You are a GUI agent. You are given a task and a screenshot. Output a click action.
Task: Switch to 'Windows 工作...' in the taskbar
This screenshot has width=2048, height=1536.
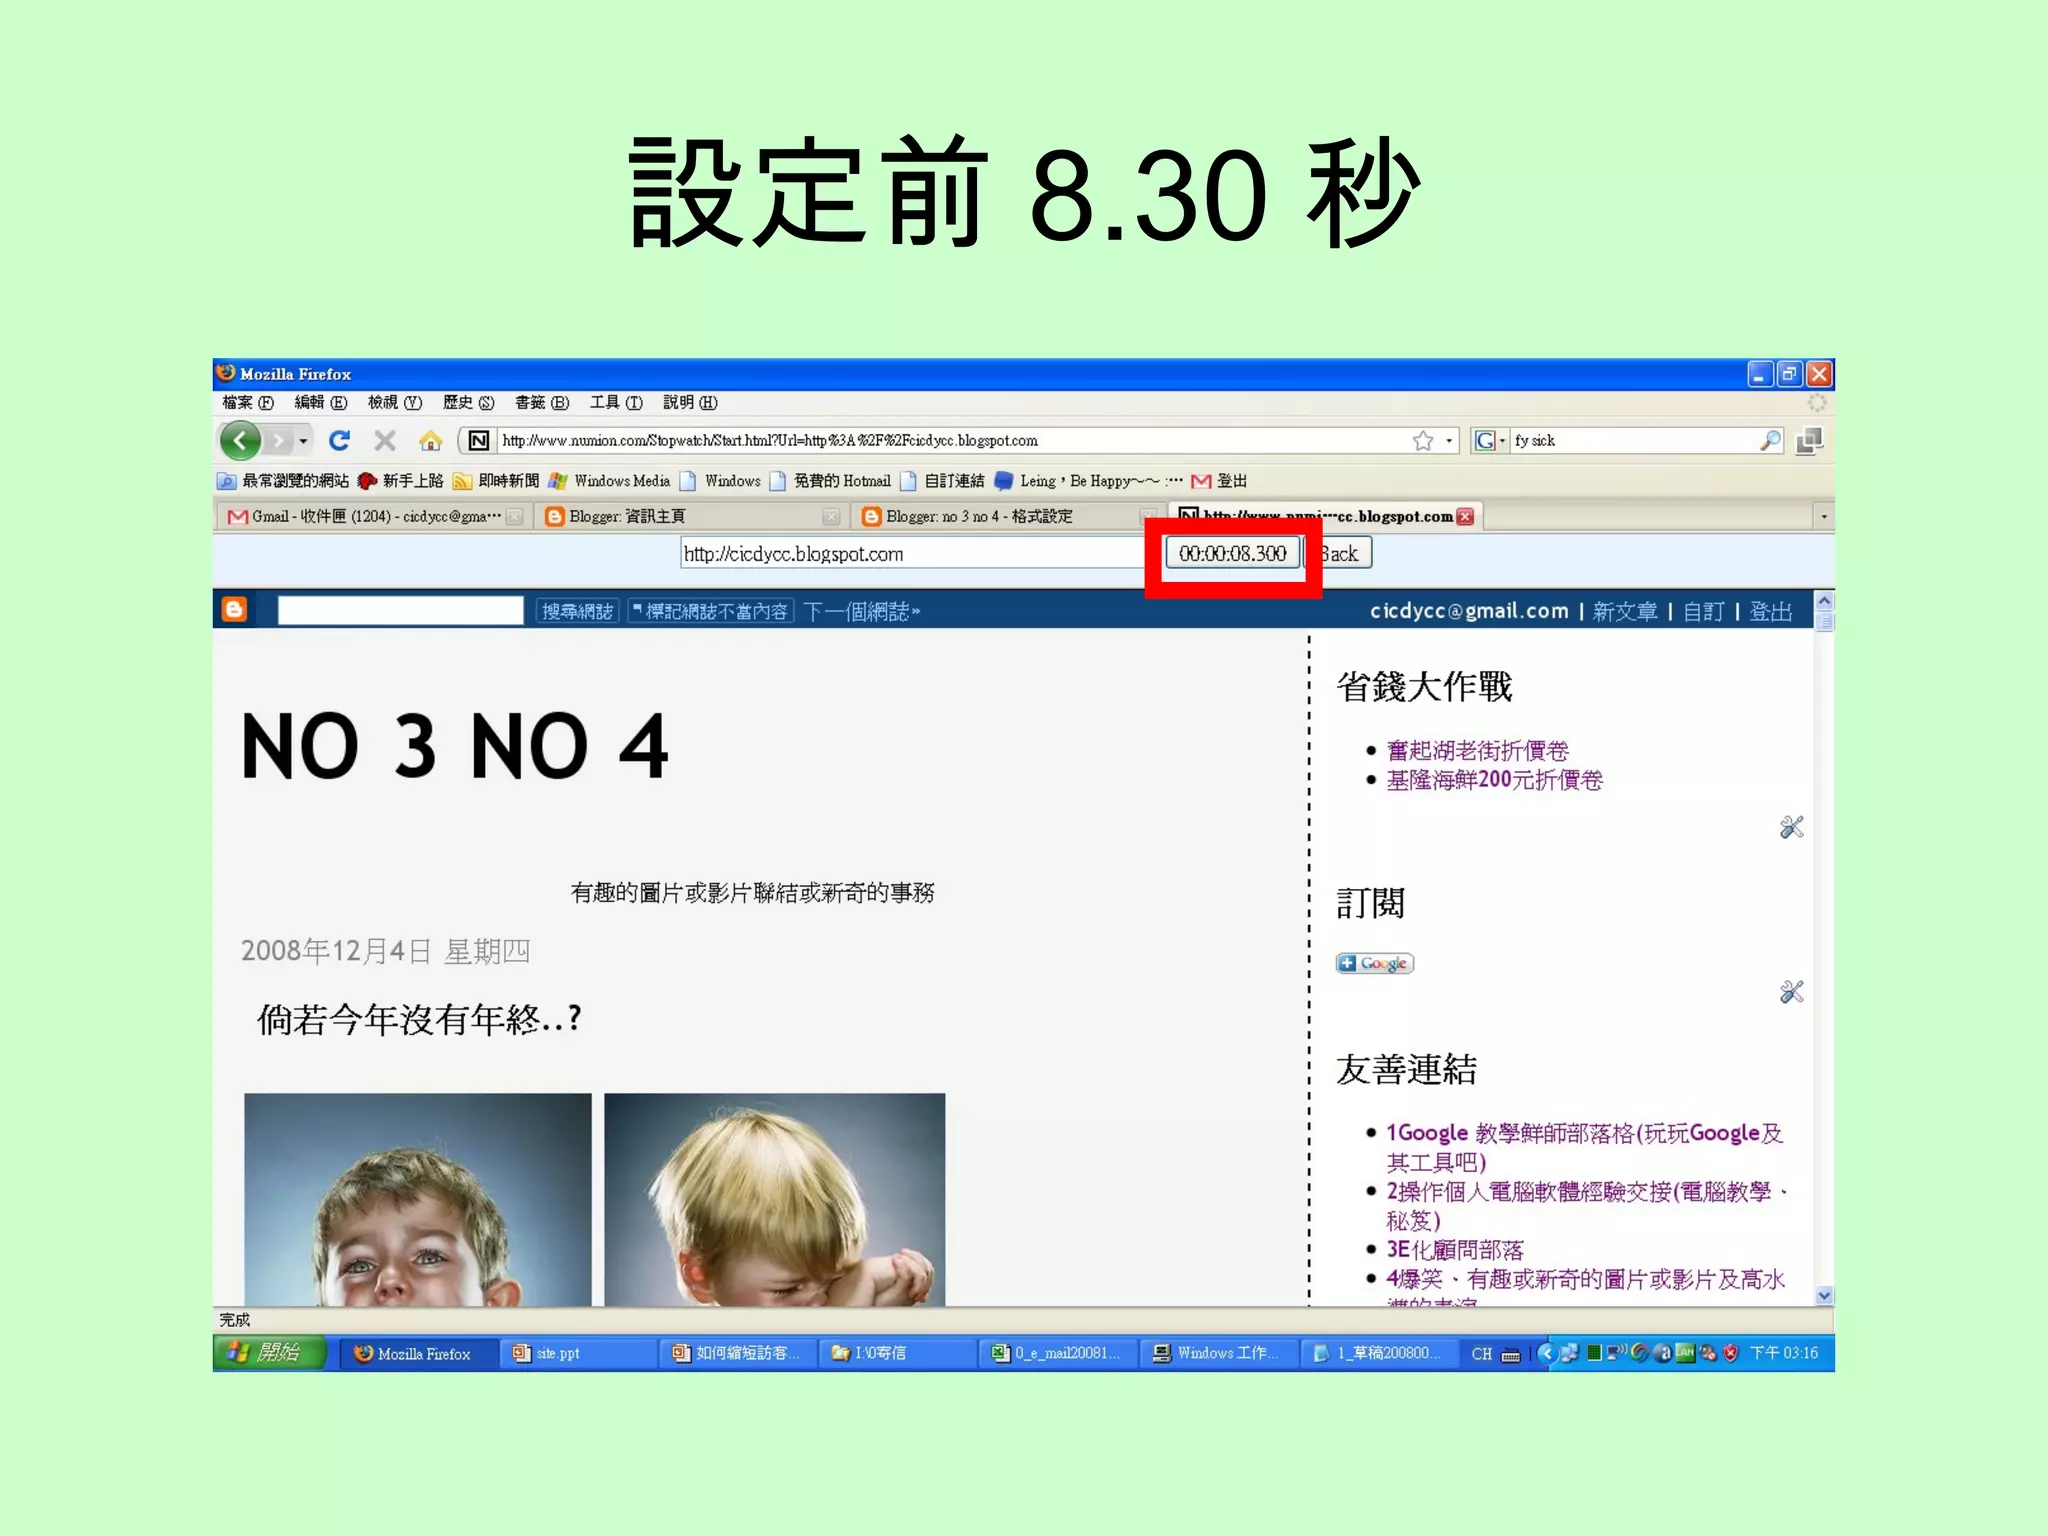click(1222, 1353)
